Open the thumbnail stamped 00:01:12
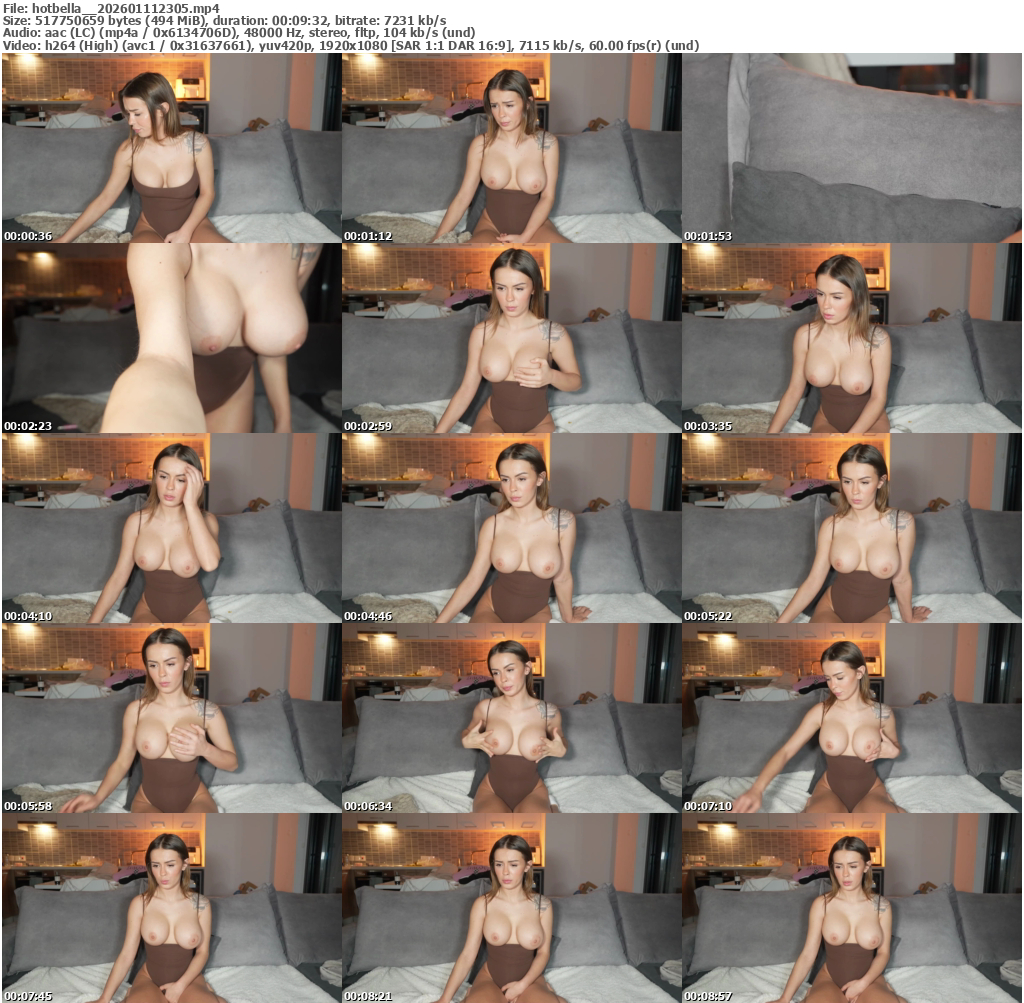This screenshot has height=1003, width=1024. [511, 148]
